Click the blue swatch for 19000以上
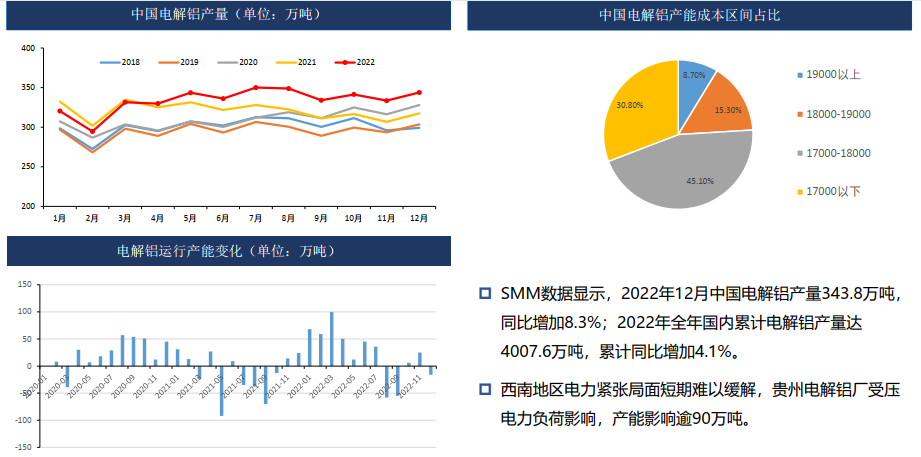This screenshot has height=457, width=921. click(x=799, y=75)
